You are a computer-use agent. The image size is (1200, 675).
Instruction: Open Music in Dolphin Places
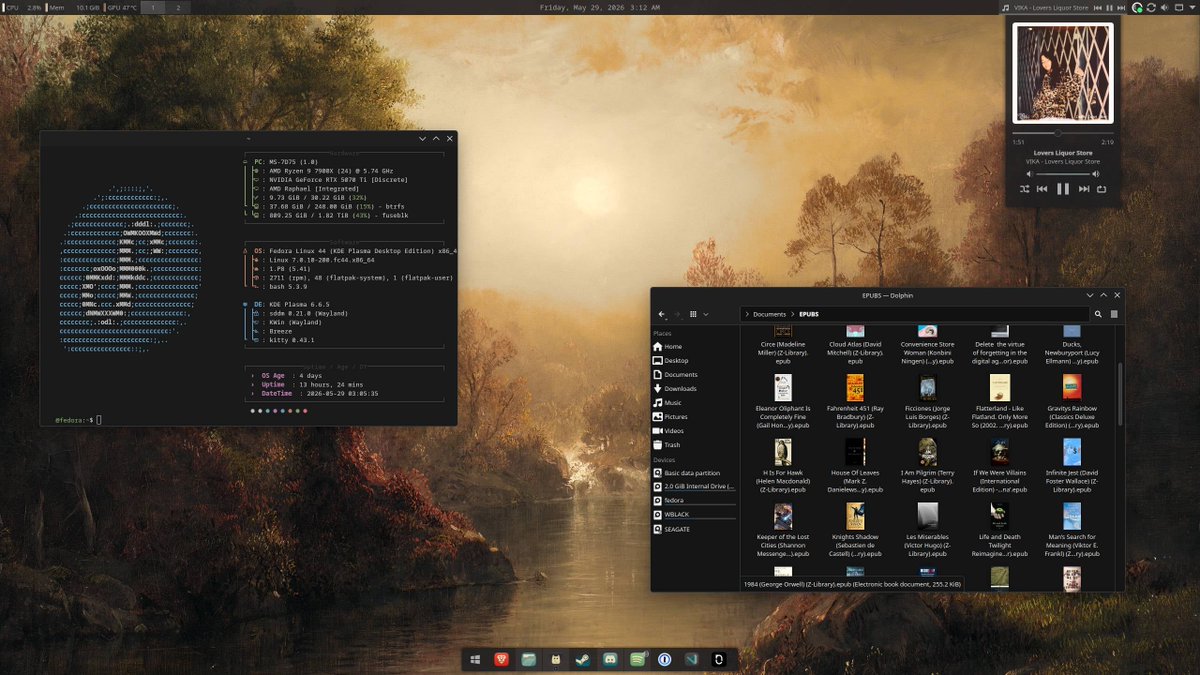(694, 403)
